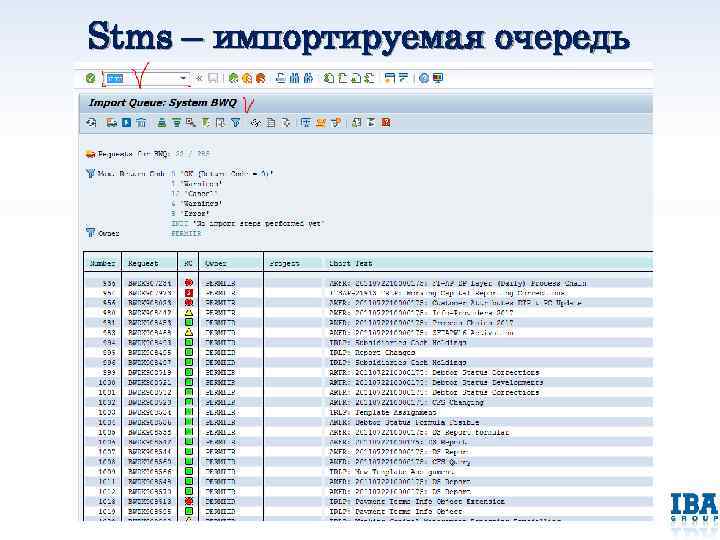Click the filter icon beside Max. Return Code
The height and width of the screenshot is (540, 720).
pos(90,174)
